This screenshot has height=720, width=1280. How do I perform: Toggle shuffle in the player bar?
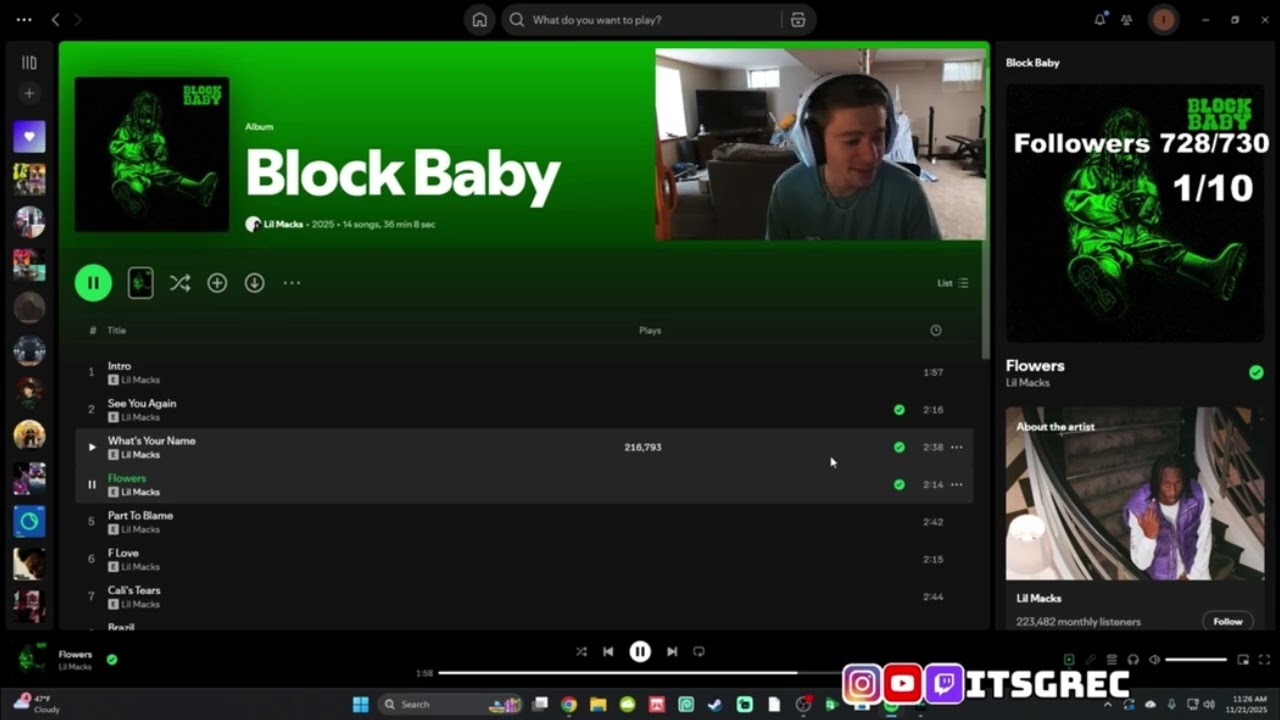(x=581, y=651)
